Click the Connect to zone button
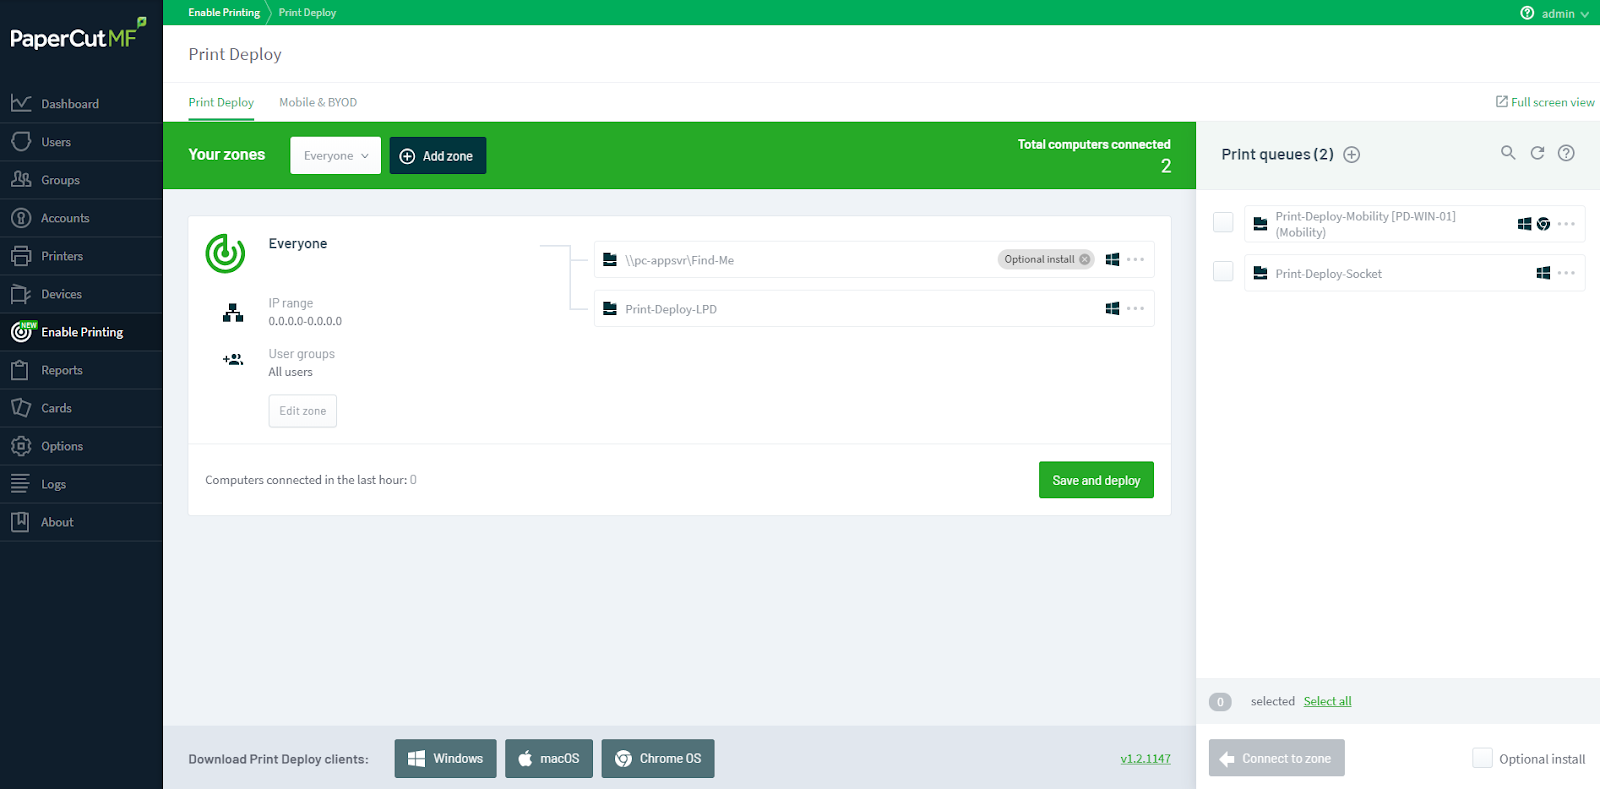This screenshot has width=1600, height=789. (x=1276, y=758)
